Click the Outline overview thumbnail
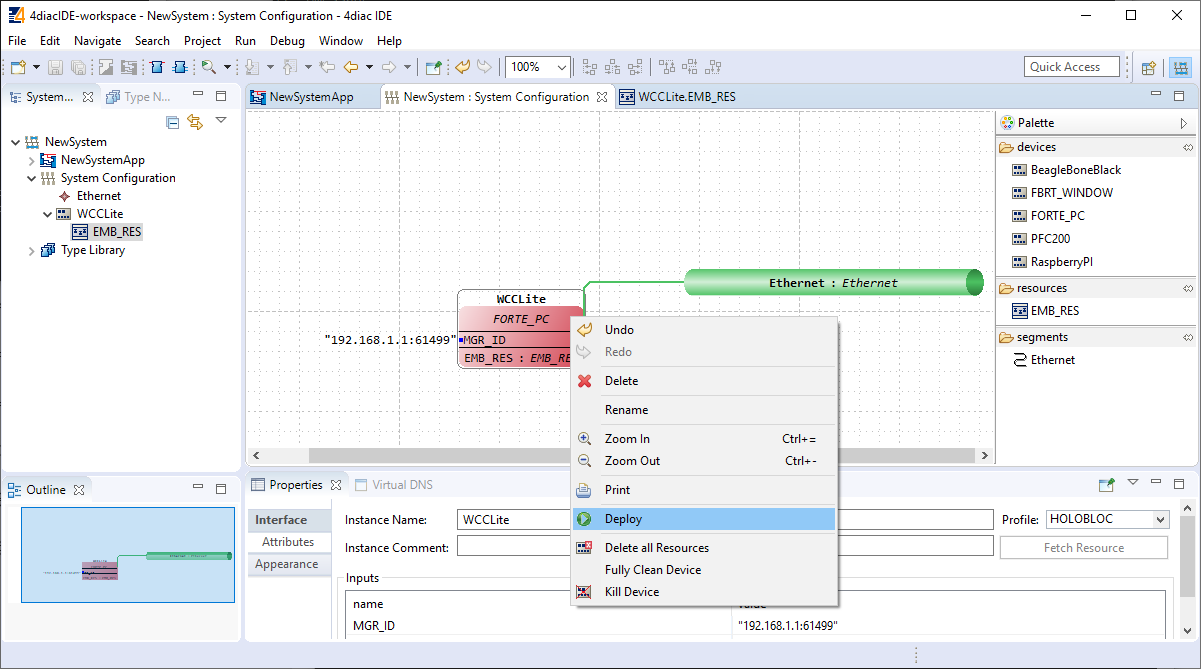1201x669 pixels. pyautogui.click(x=128, y=555)
